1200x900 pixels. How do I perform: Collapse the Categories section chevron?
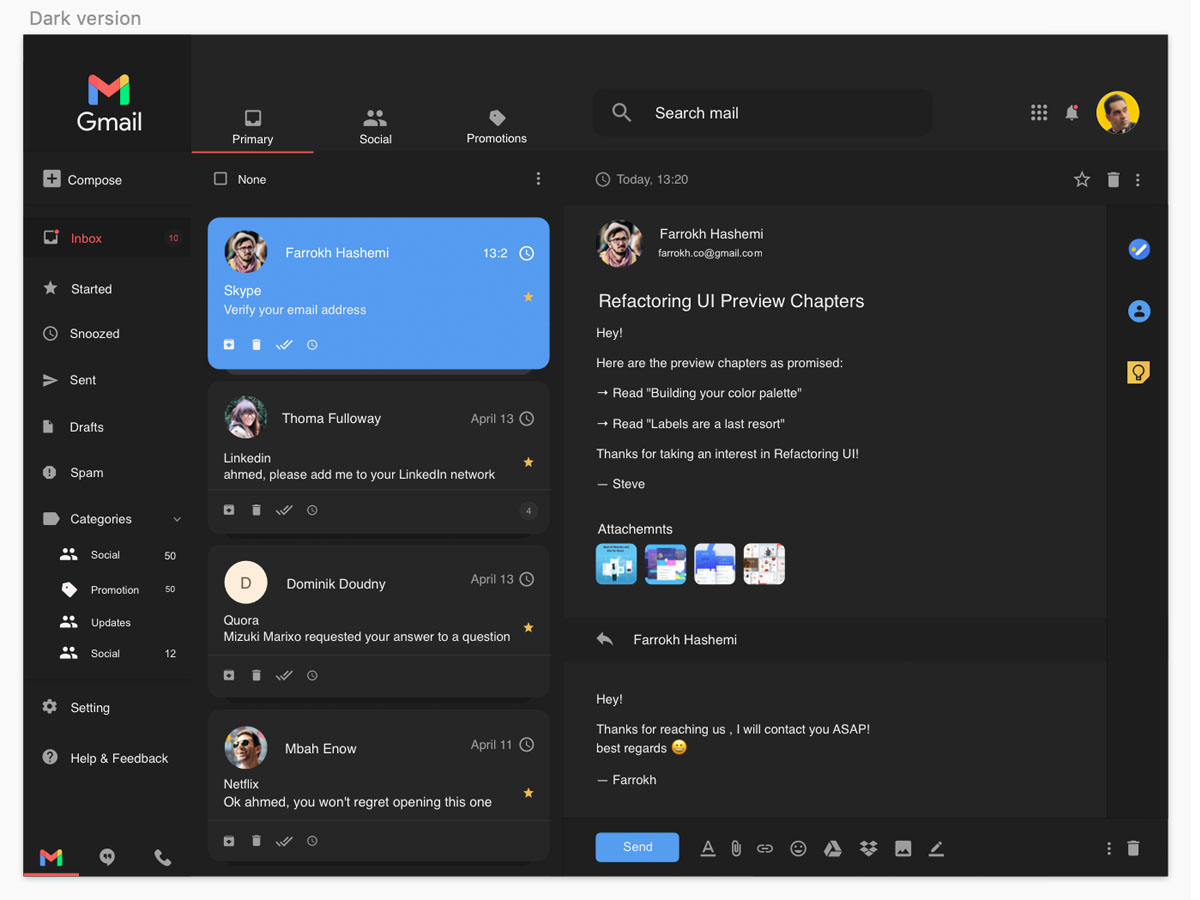tap(177, 520)
